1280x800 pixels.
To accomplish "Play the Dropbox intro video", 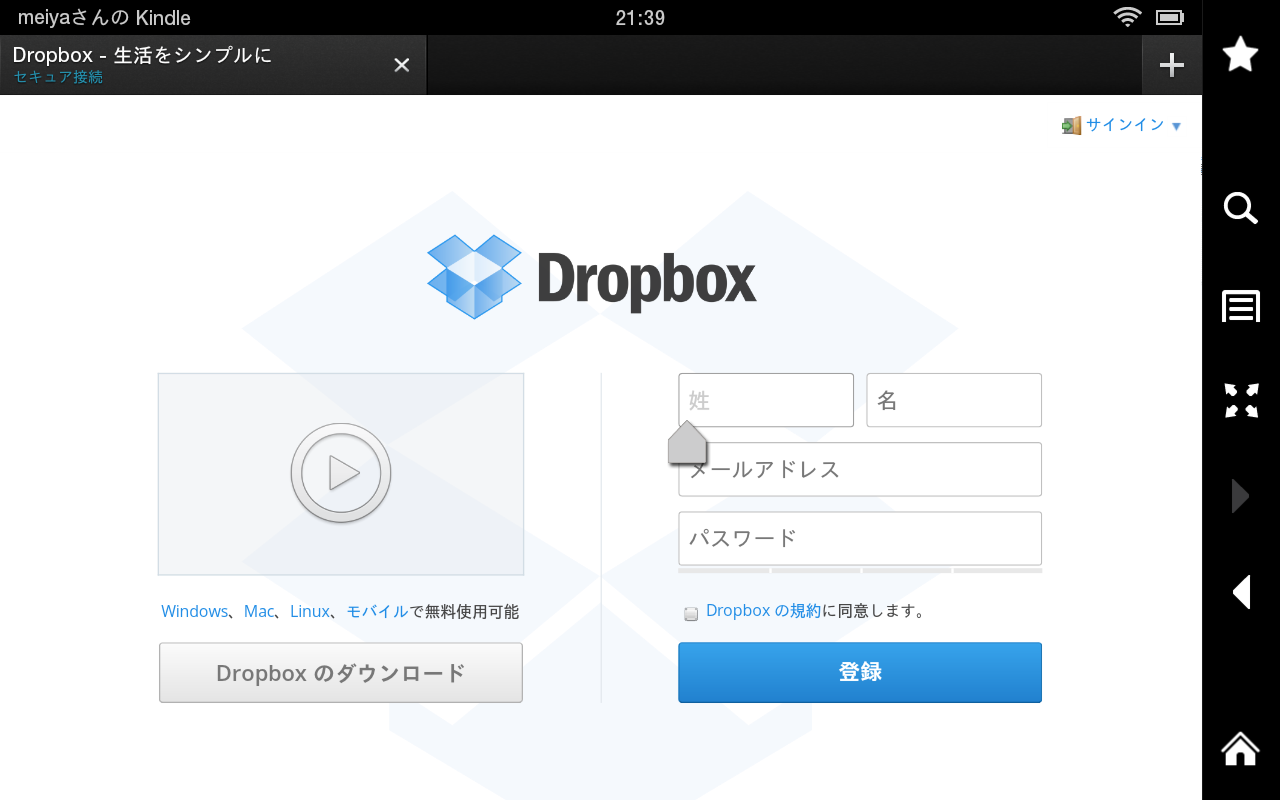I will 341,473.
